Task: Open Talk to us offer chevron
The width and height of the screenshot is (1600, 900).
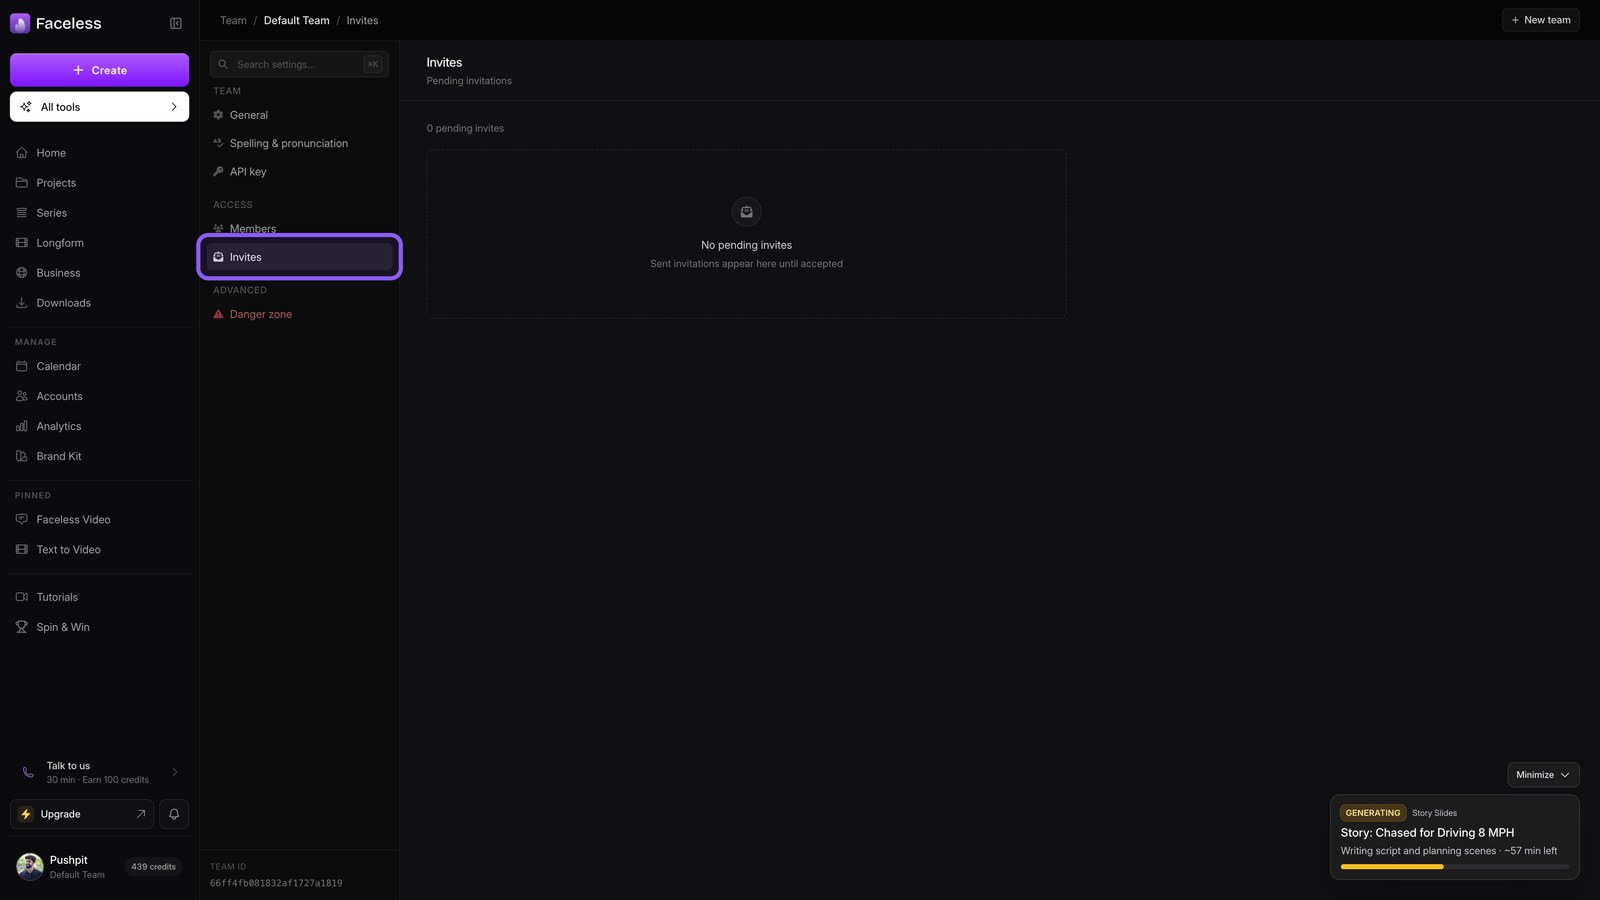Action: [175, 772]
